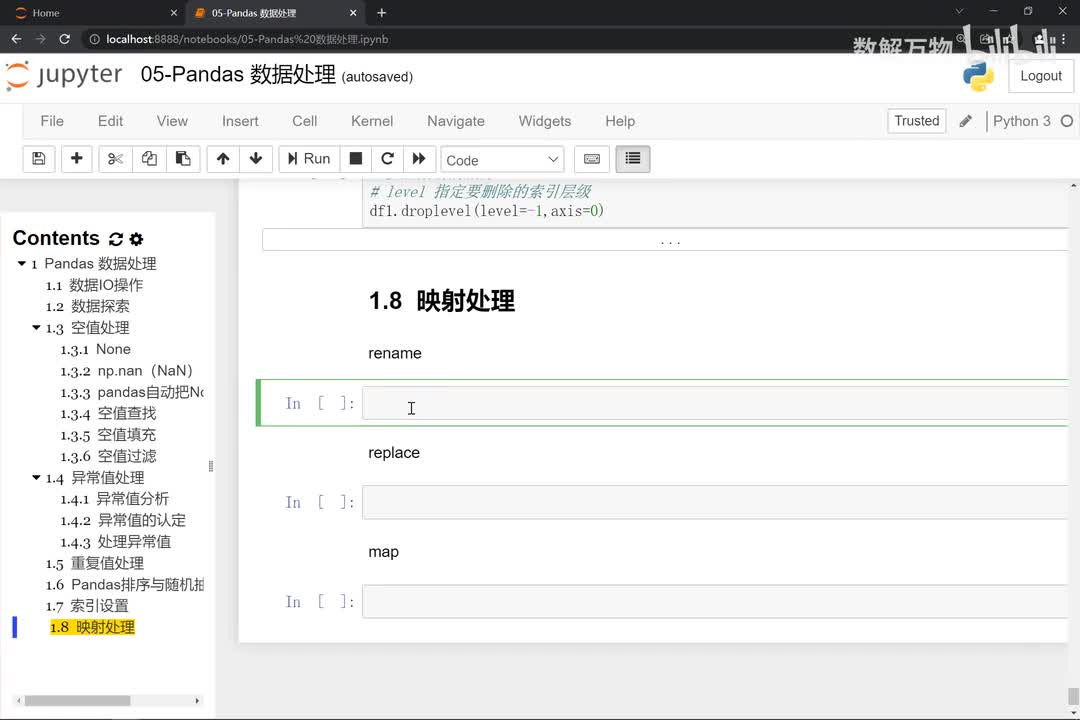Refresh the Contents table icon

(x=116, y=239)
